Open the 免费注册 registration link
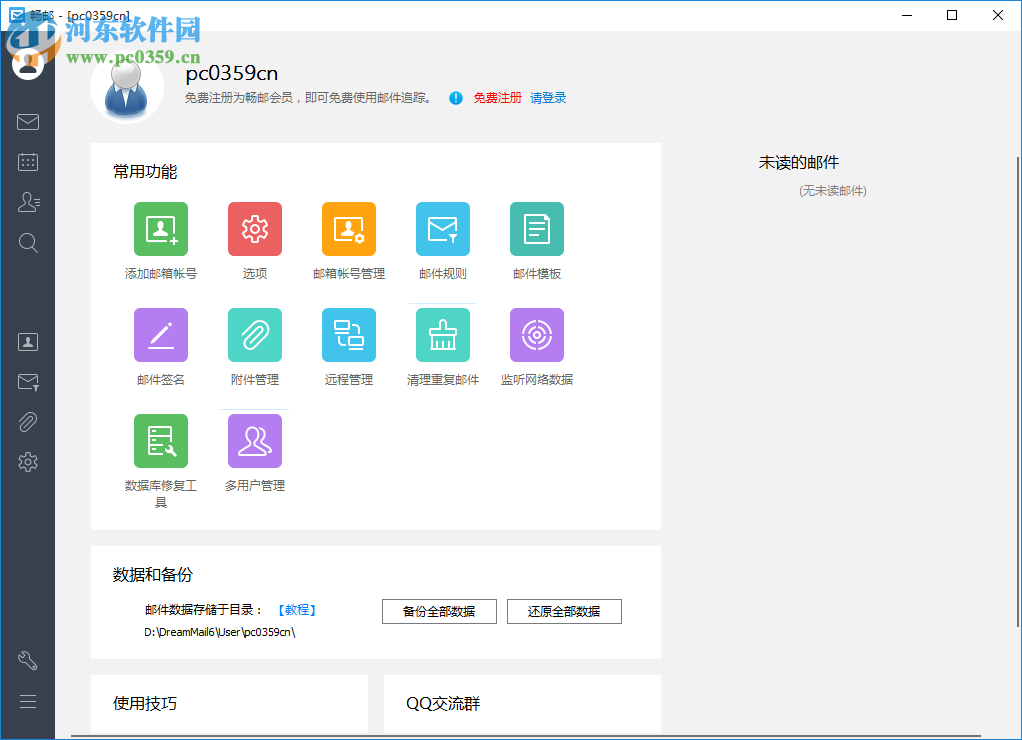1022x740 pixels. click(x=499, y=98)
